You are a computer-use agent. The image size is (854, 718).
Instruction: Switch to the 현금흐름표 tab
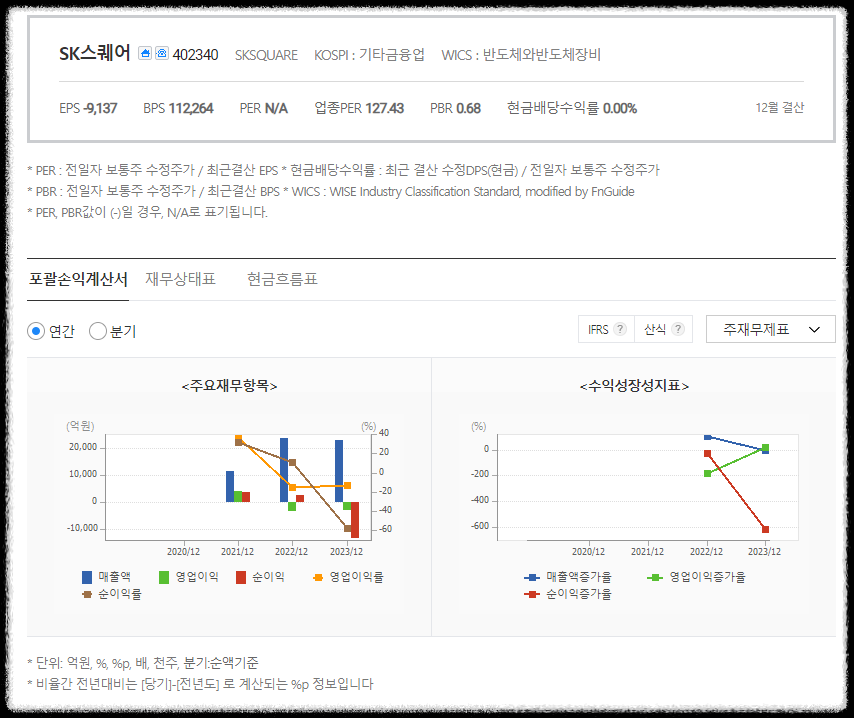pyautogui.click(x=282, y=279)
